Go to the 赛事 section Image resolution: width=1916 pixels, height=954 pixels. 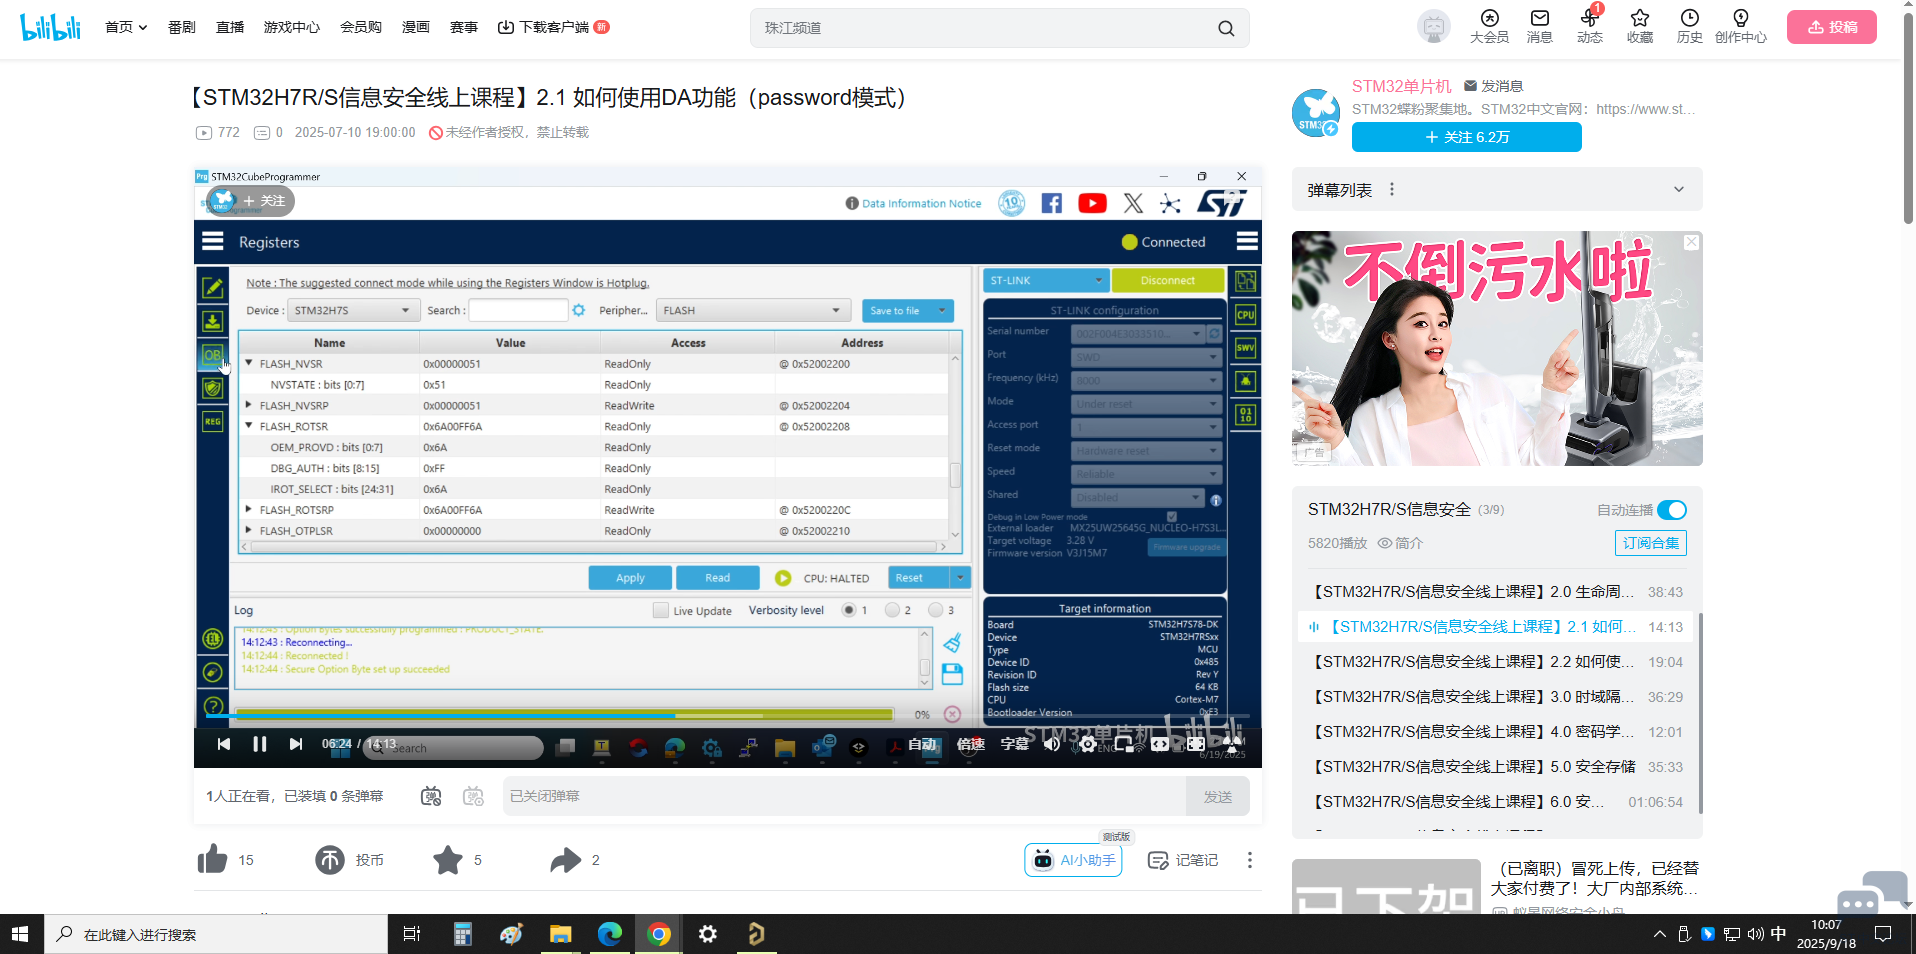464,27
